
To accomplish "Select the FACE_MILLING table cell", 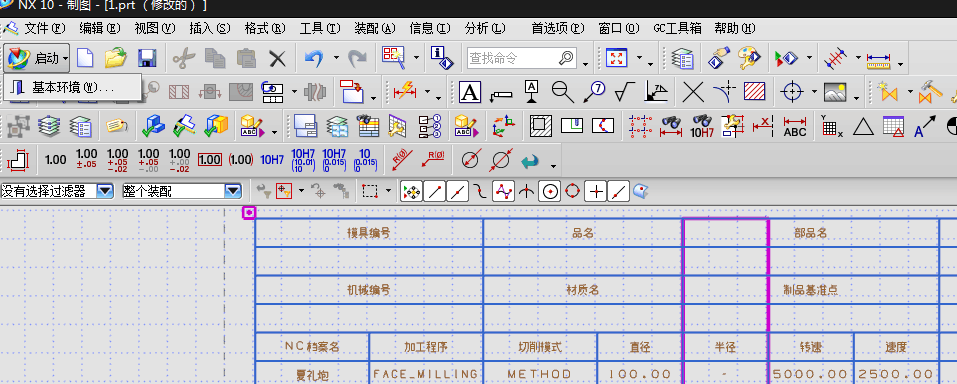I will click(x=425, y=374).
